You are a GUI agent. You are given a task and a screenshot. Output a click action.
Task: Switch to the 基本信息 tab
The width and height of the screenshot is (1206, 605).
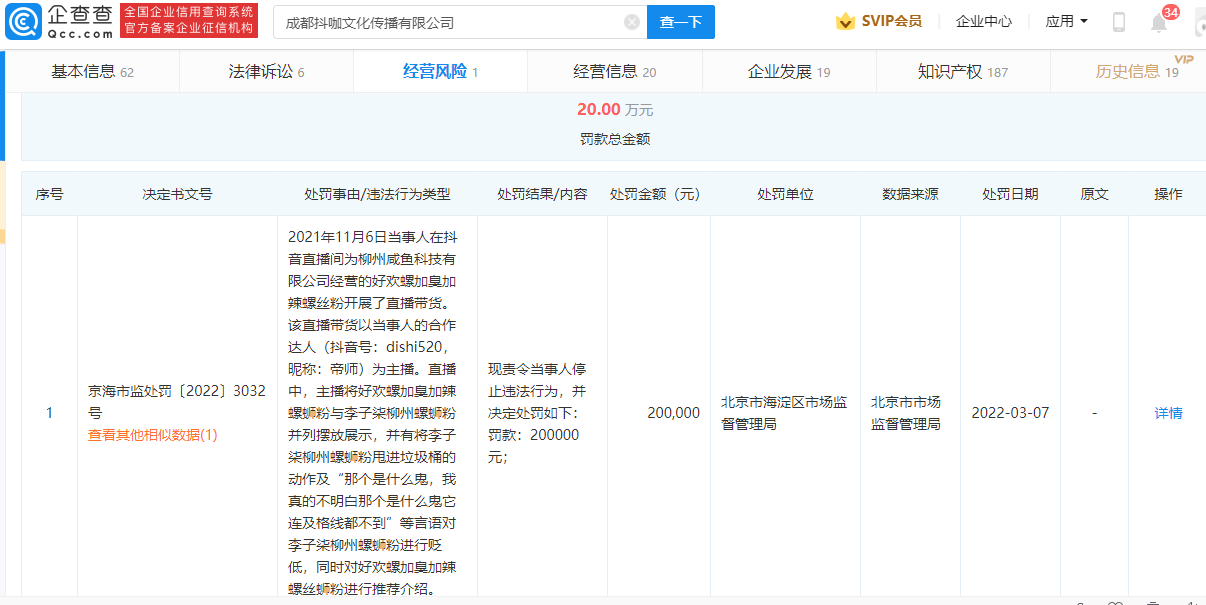(x=92, y=71)
